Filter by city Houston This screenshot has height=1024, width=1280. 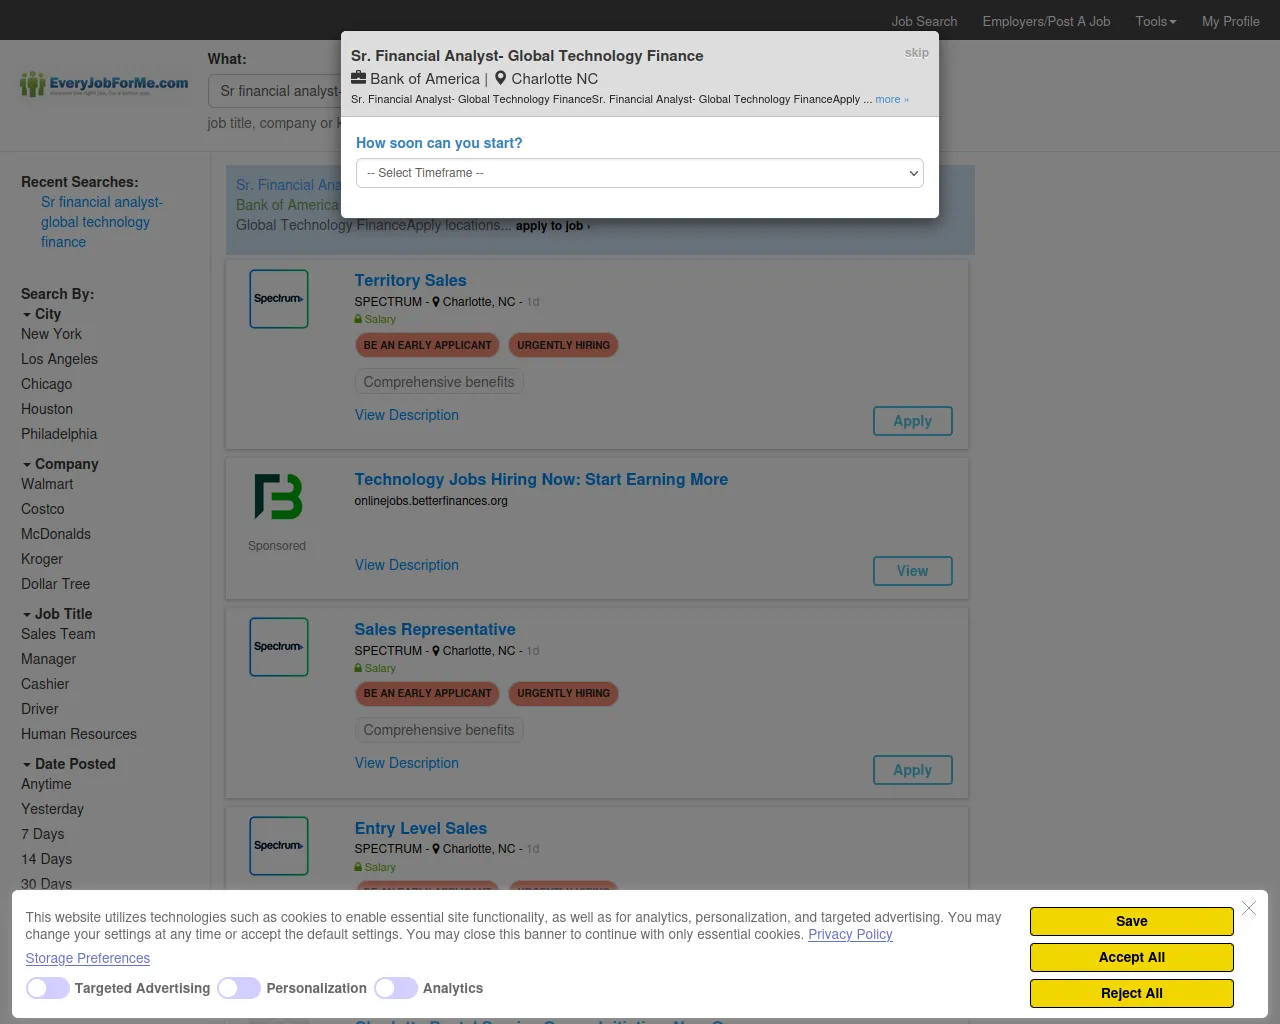[47, 409]
